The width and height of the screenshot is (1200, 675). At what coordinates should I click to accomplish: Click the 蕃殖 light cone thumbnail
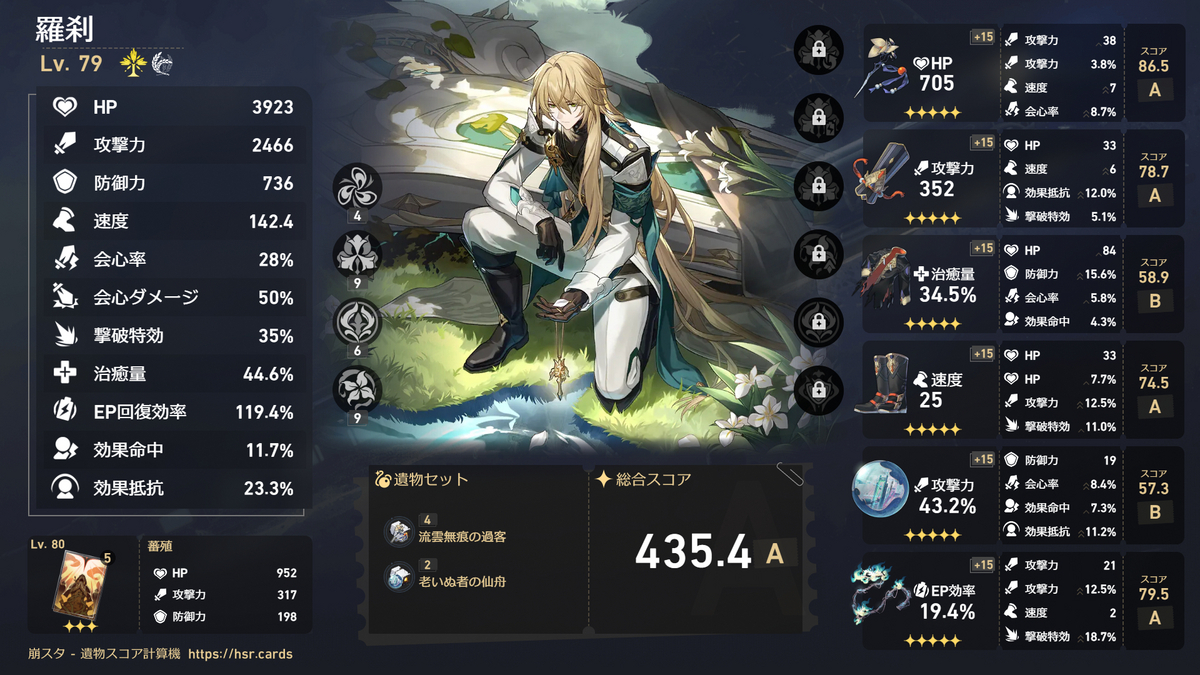point(79,587)
